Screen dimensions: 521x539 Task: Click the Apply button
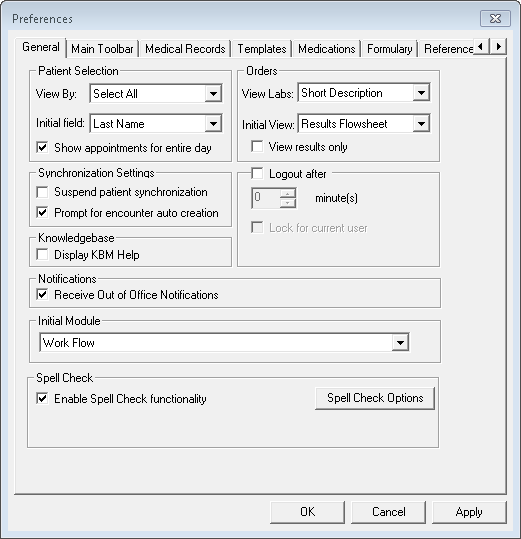pyautogui.click(x=469, y=512)
